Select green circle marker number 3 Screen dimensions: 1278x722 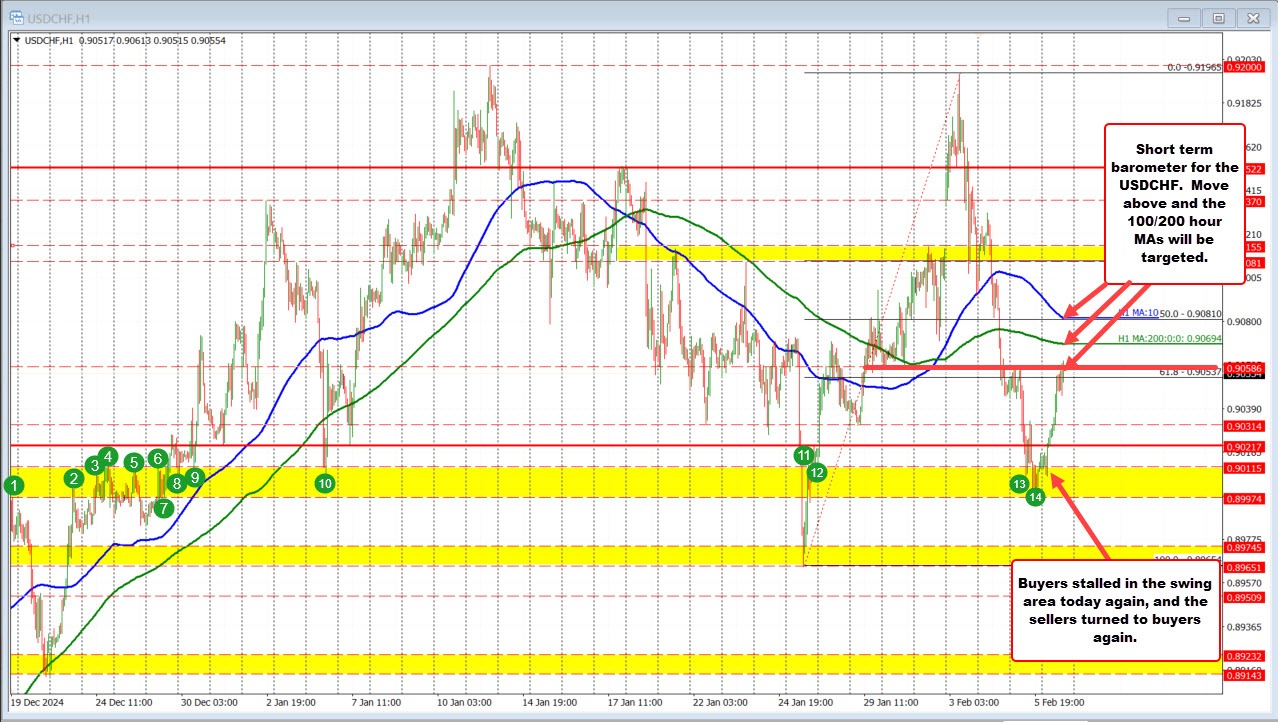click(x=94, y=464)
